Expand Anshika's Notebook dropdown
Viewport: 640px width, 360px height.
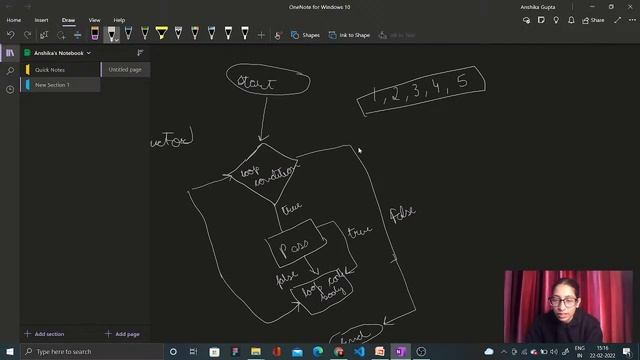click(89, 53)
